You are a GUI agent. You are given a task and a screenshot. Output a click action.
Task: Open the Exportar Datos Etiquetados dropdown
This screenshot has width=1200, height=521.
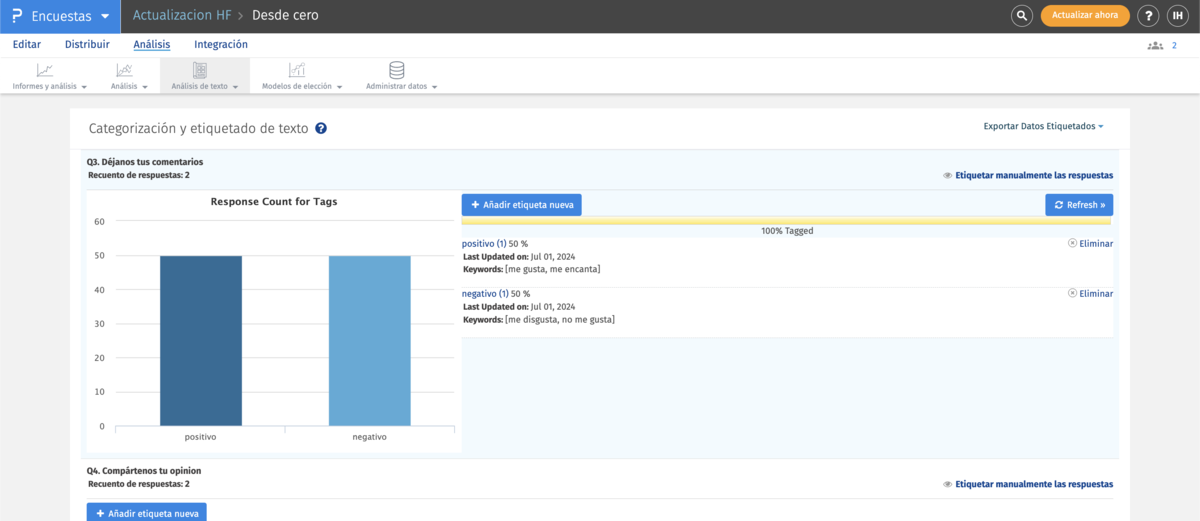tap(1043, 127)
